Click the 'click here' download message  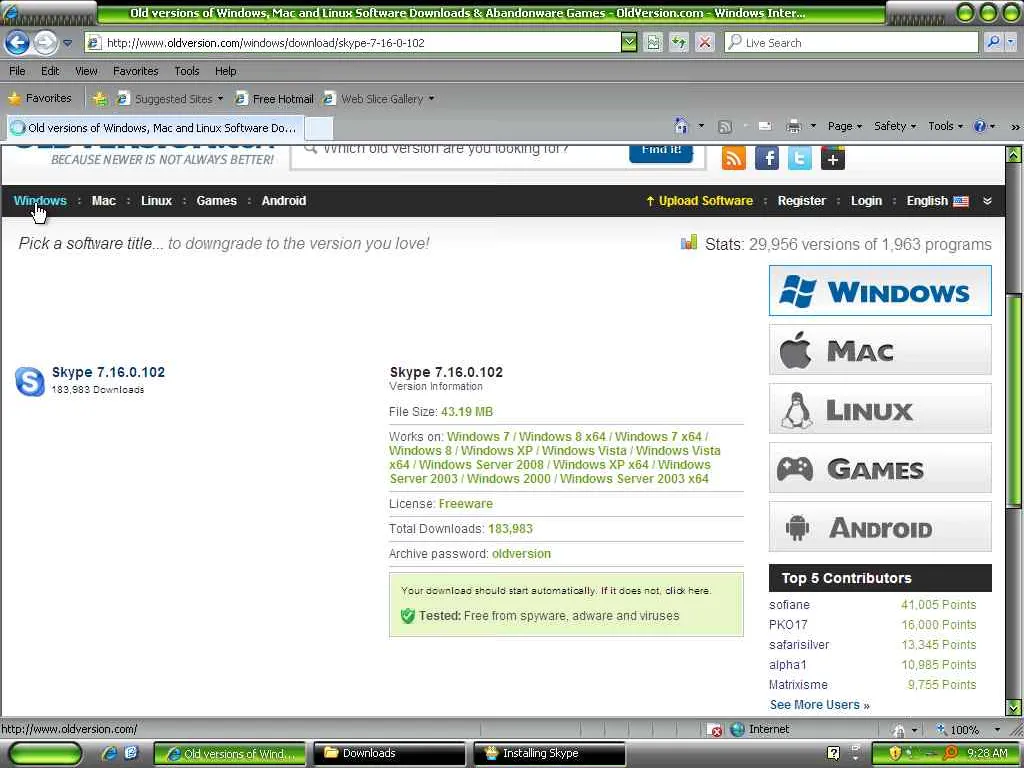[688, 590]
